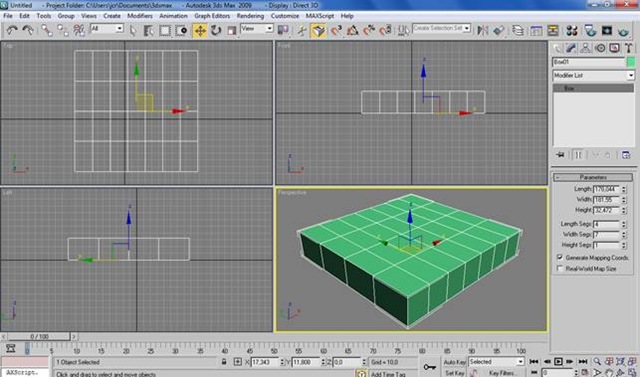This screenshot has height=377, width=640.
Task: Click the Play Animation button
Action: [x=558, y=361]
